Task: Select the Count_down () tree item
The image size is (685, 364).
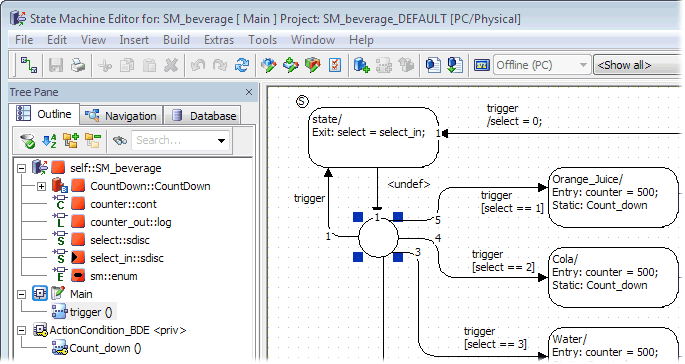Action: point(105,348)
